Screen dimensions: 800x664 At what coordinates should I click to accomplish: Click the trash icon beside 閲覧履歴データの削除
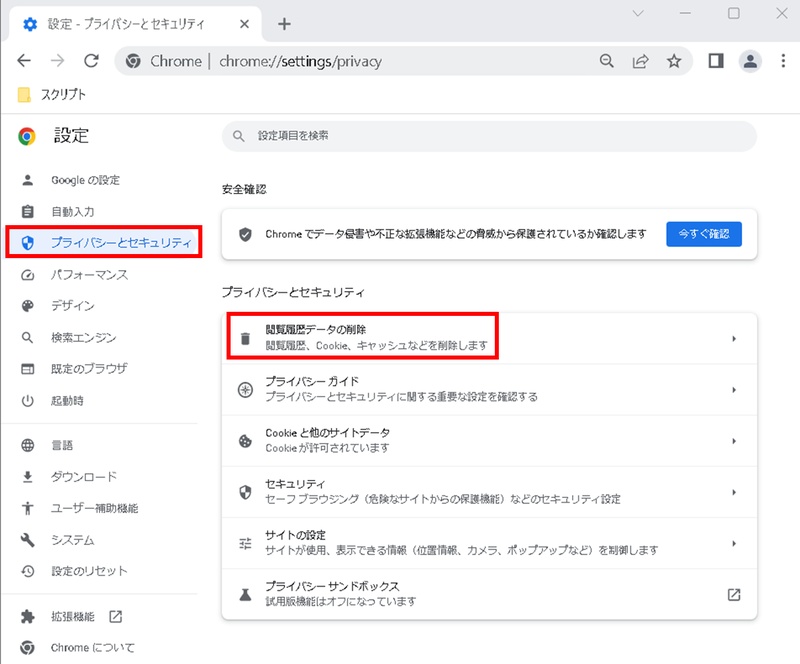tap(245, 337)
